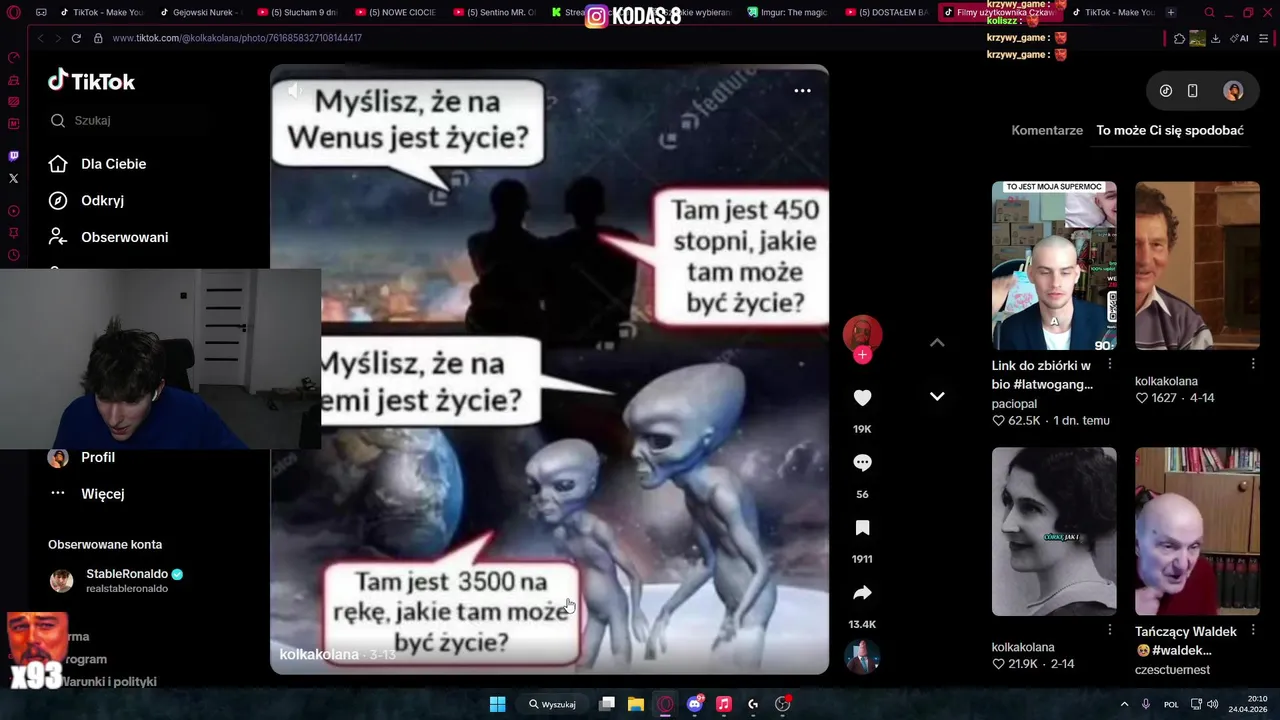
Task: Open the kolkakolana 1627-likes video thumbnail
Action: pos(1197,266)
